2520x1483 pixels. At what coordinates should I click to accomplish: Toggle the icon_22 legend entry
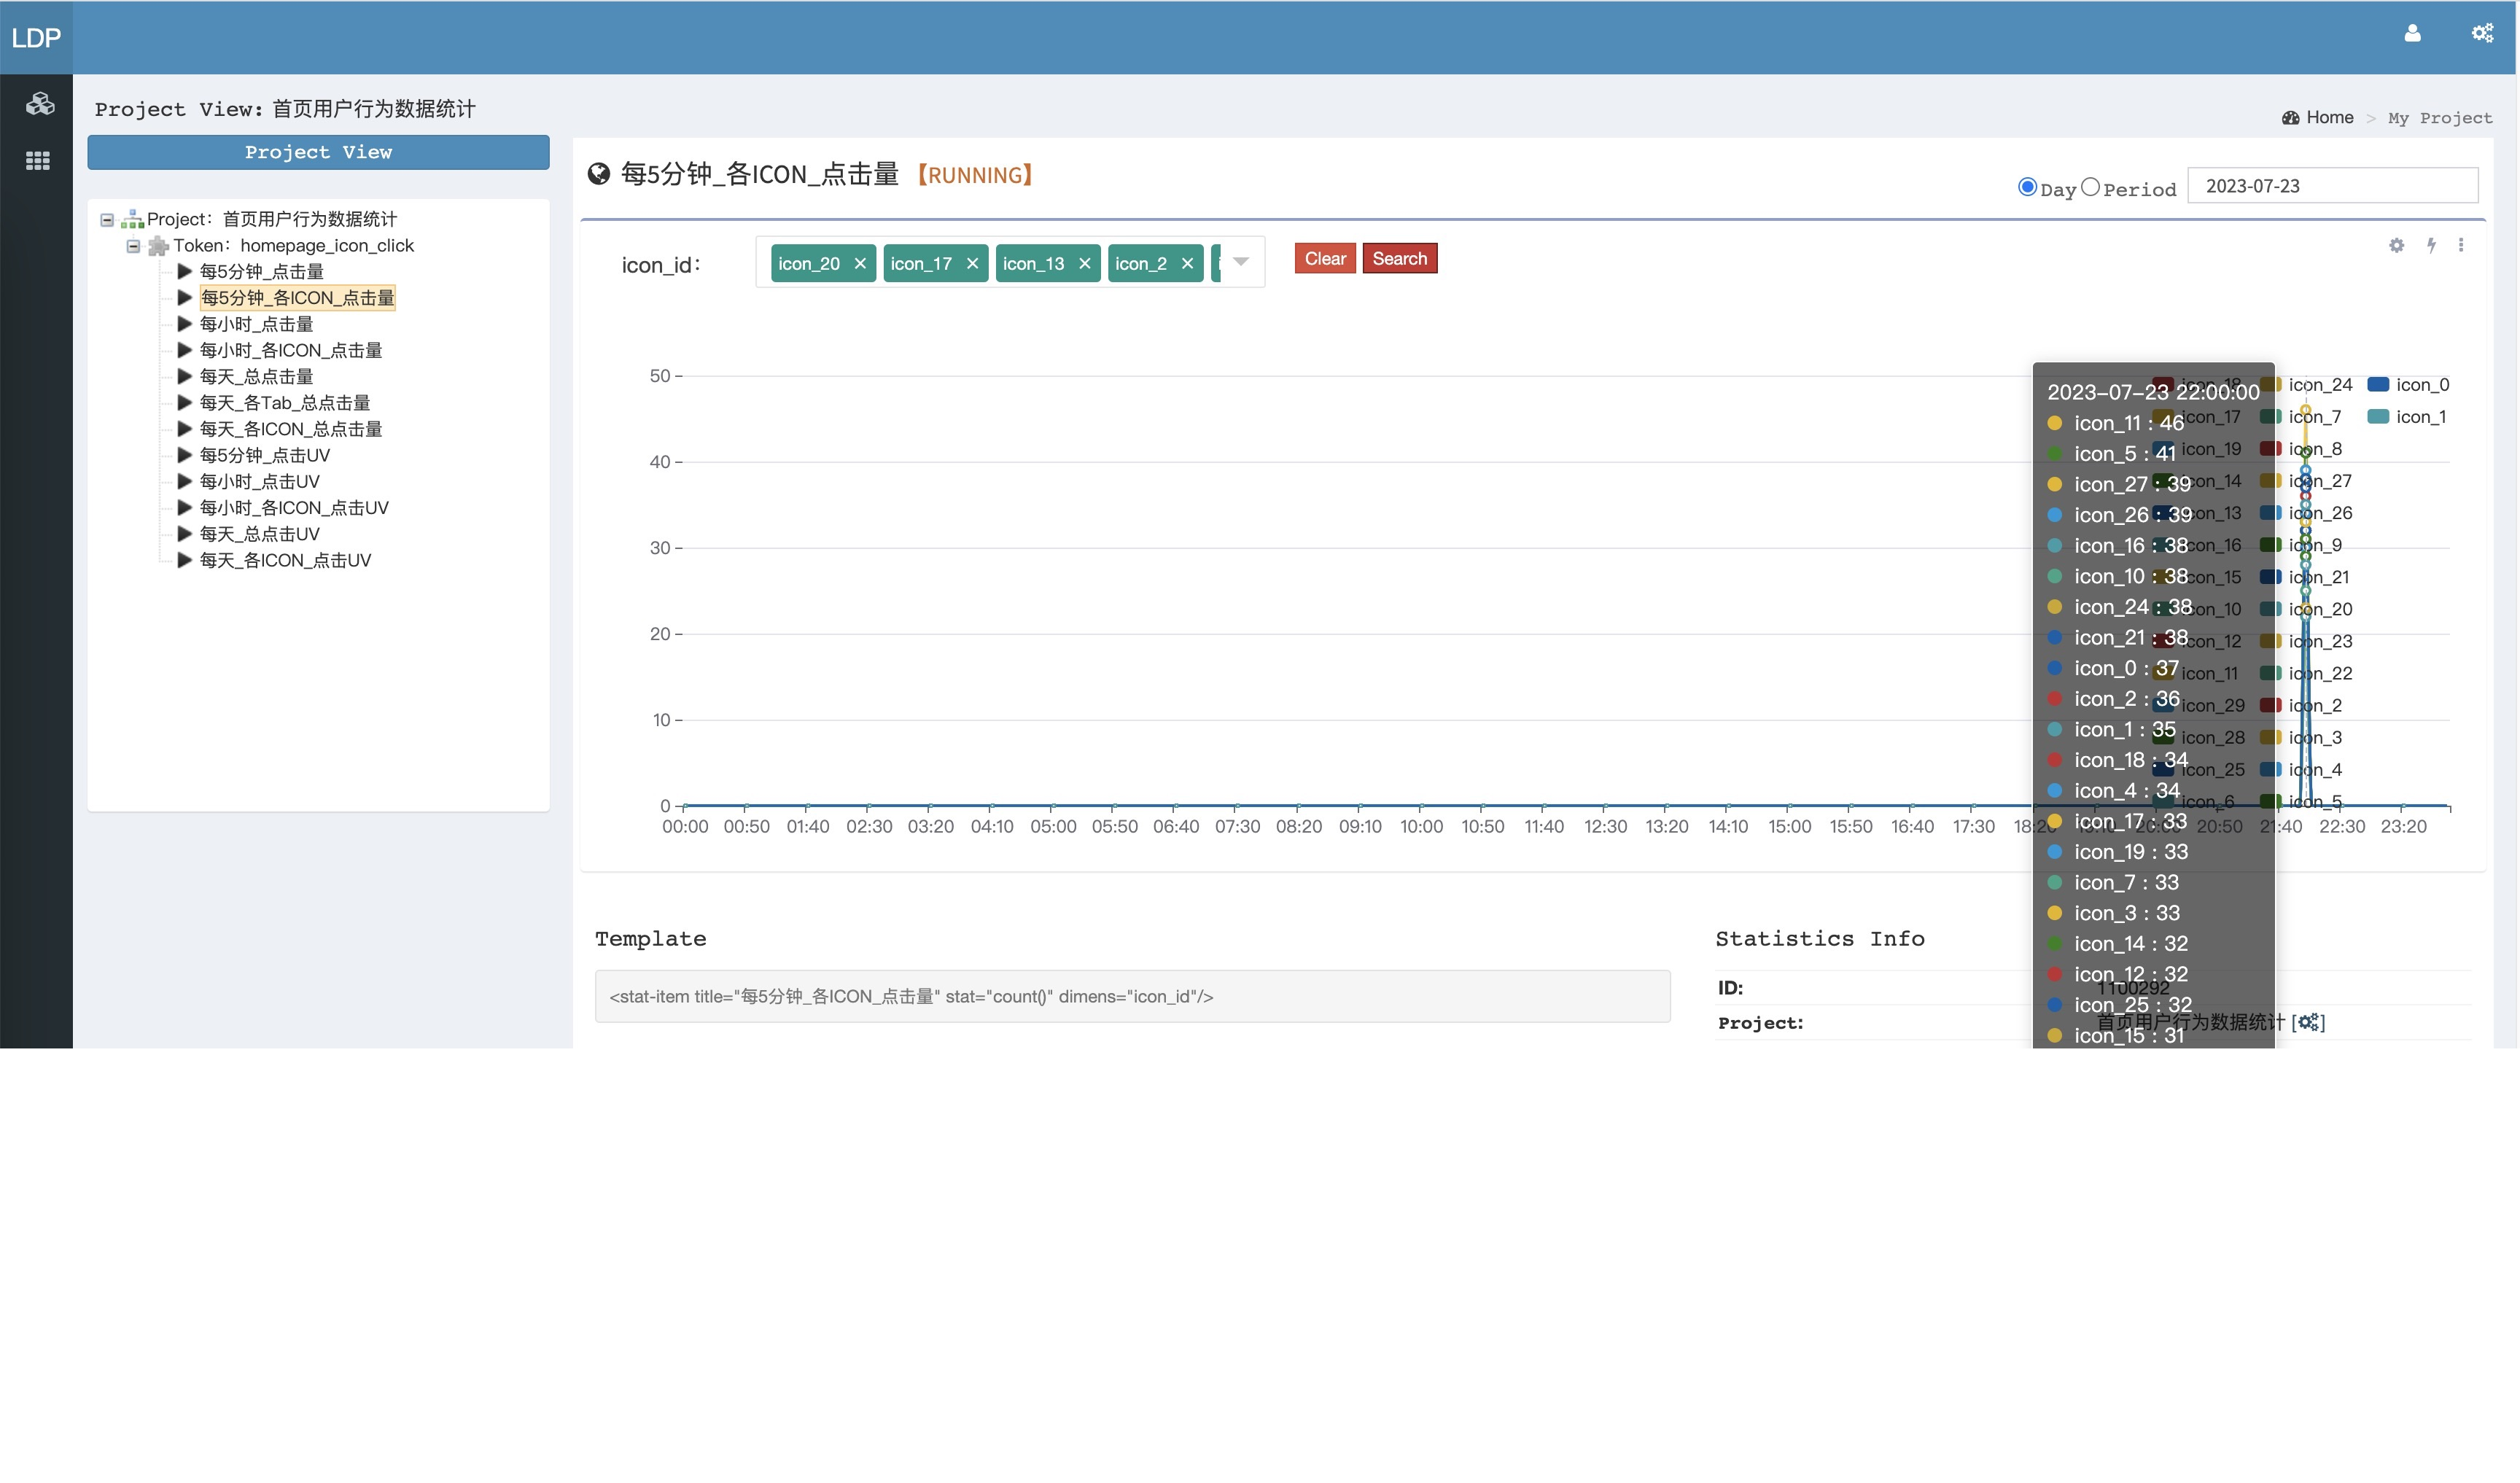click(2306, 673)
